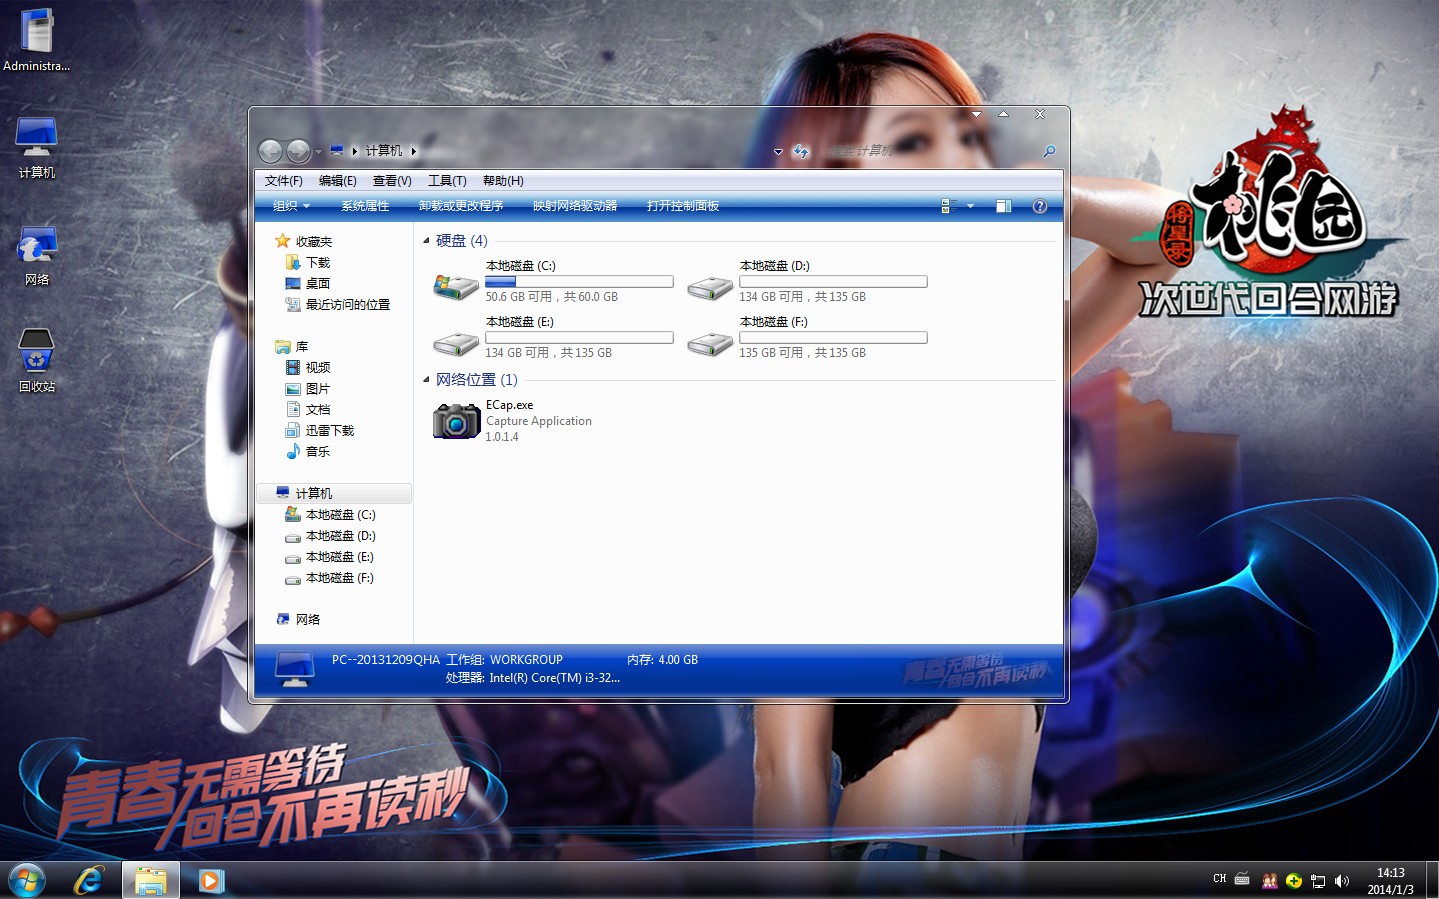This screenshot has width=1439, height=899.
Task: Open the 文件(F) menu
Action: click(x=284, y=181)
